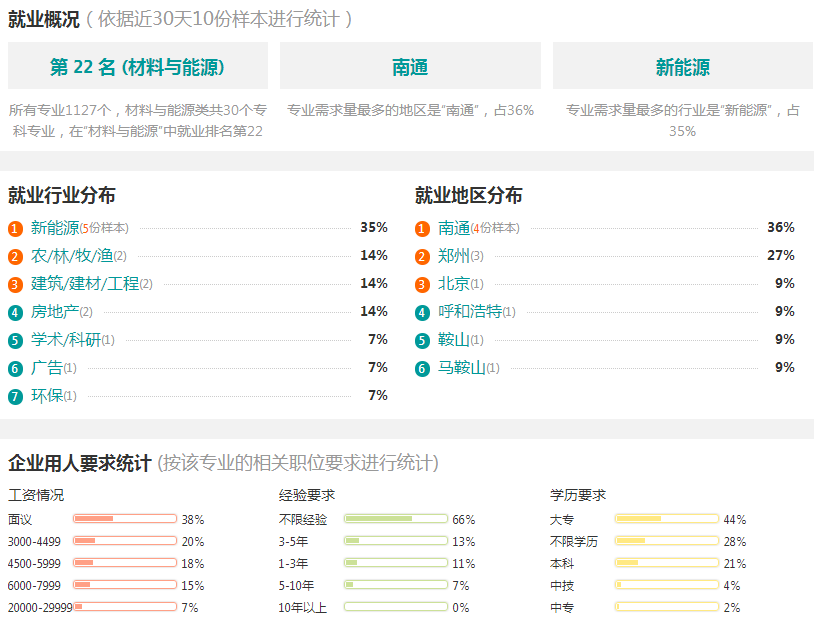Click the orange rank 2 badge beside 农/林/牧/渔

[x=15, y=256]
